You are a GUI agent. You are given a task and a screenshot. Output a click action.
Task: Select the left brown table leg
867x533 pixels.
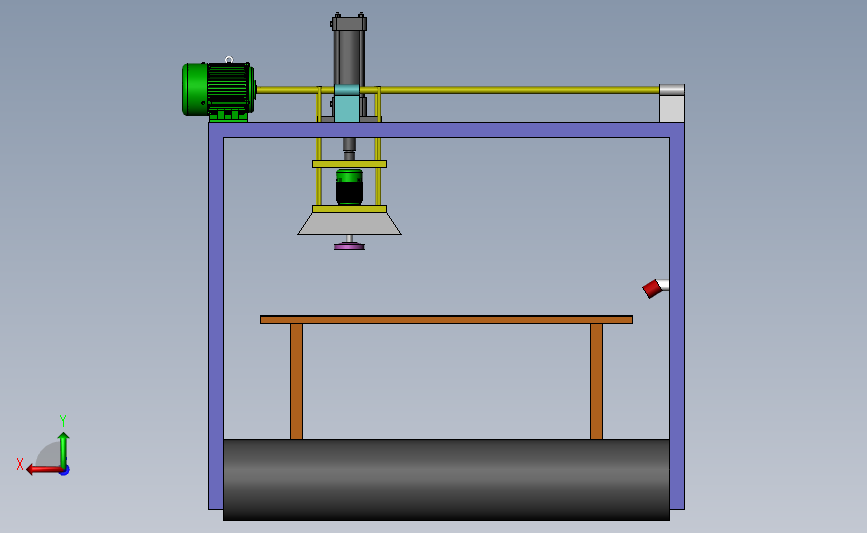(296, 382)
